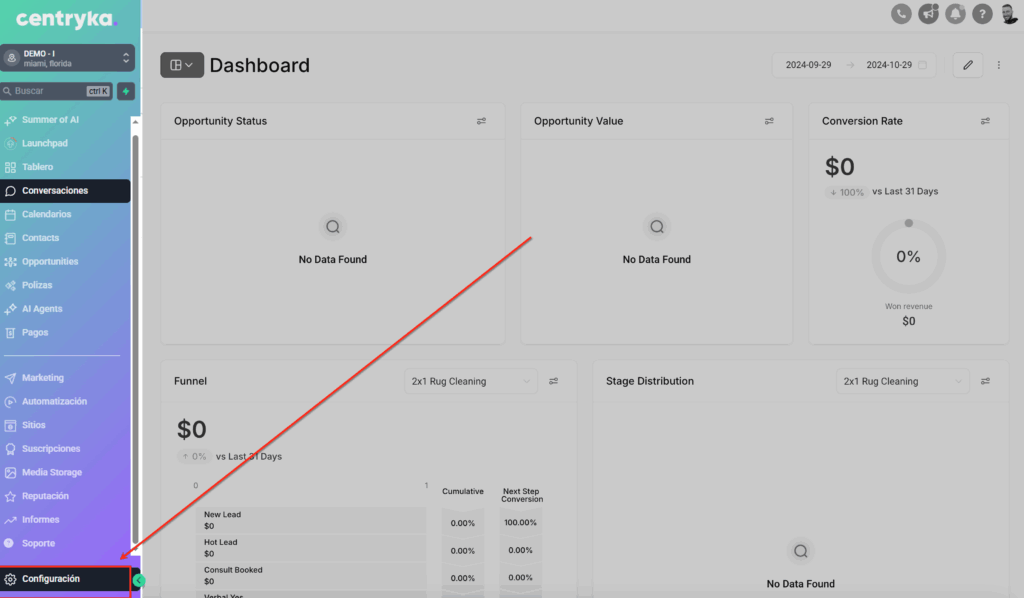Click the help question mark icon
Screen dimensions: 1024x598
click(983, 14)
